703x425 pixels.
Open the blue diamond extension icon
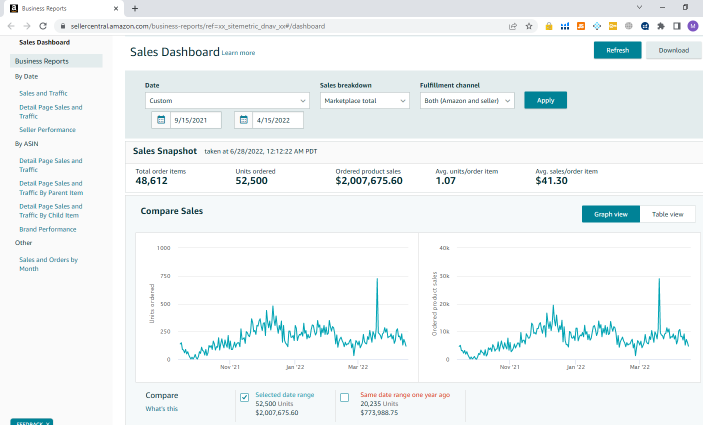click(597, 26)
